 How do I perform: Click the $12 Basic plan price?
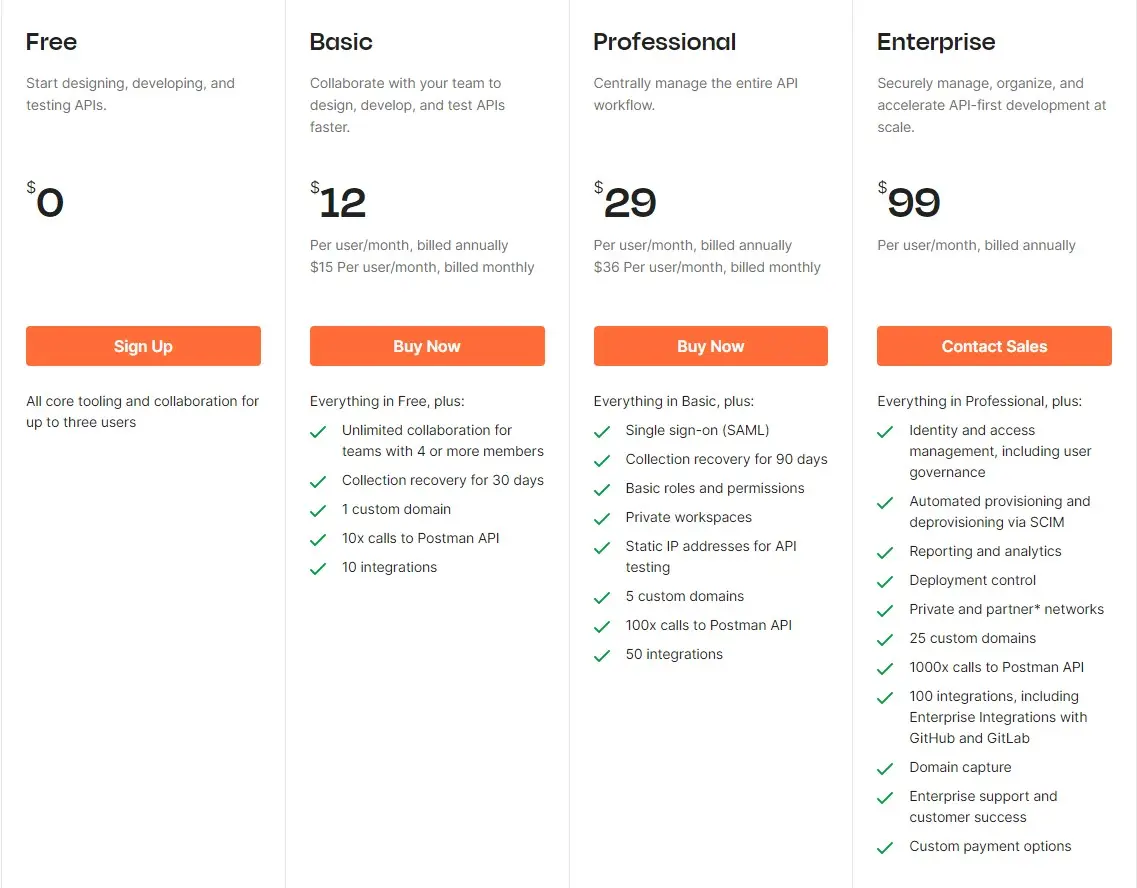coord(339,202)
